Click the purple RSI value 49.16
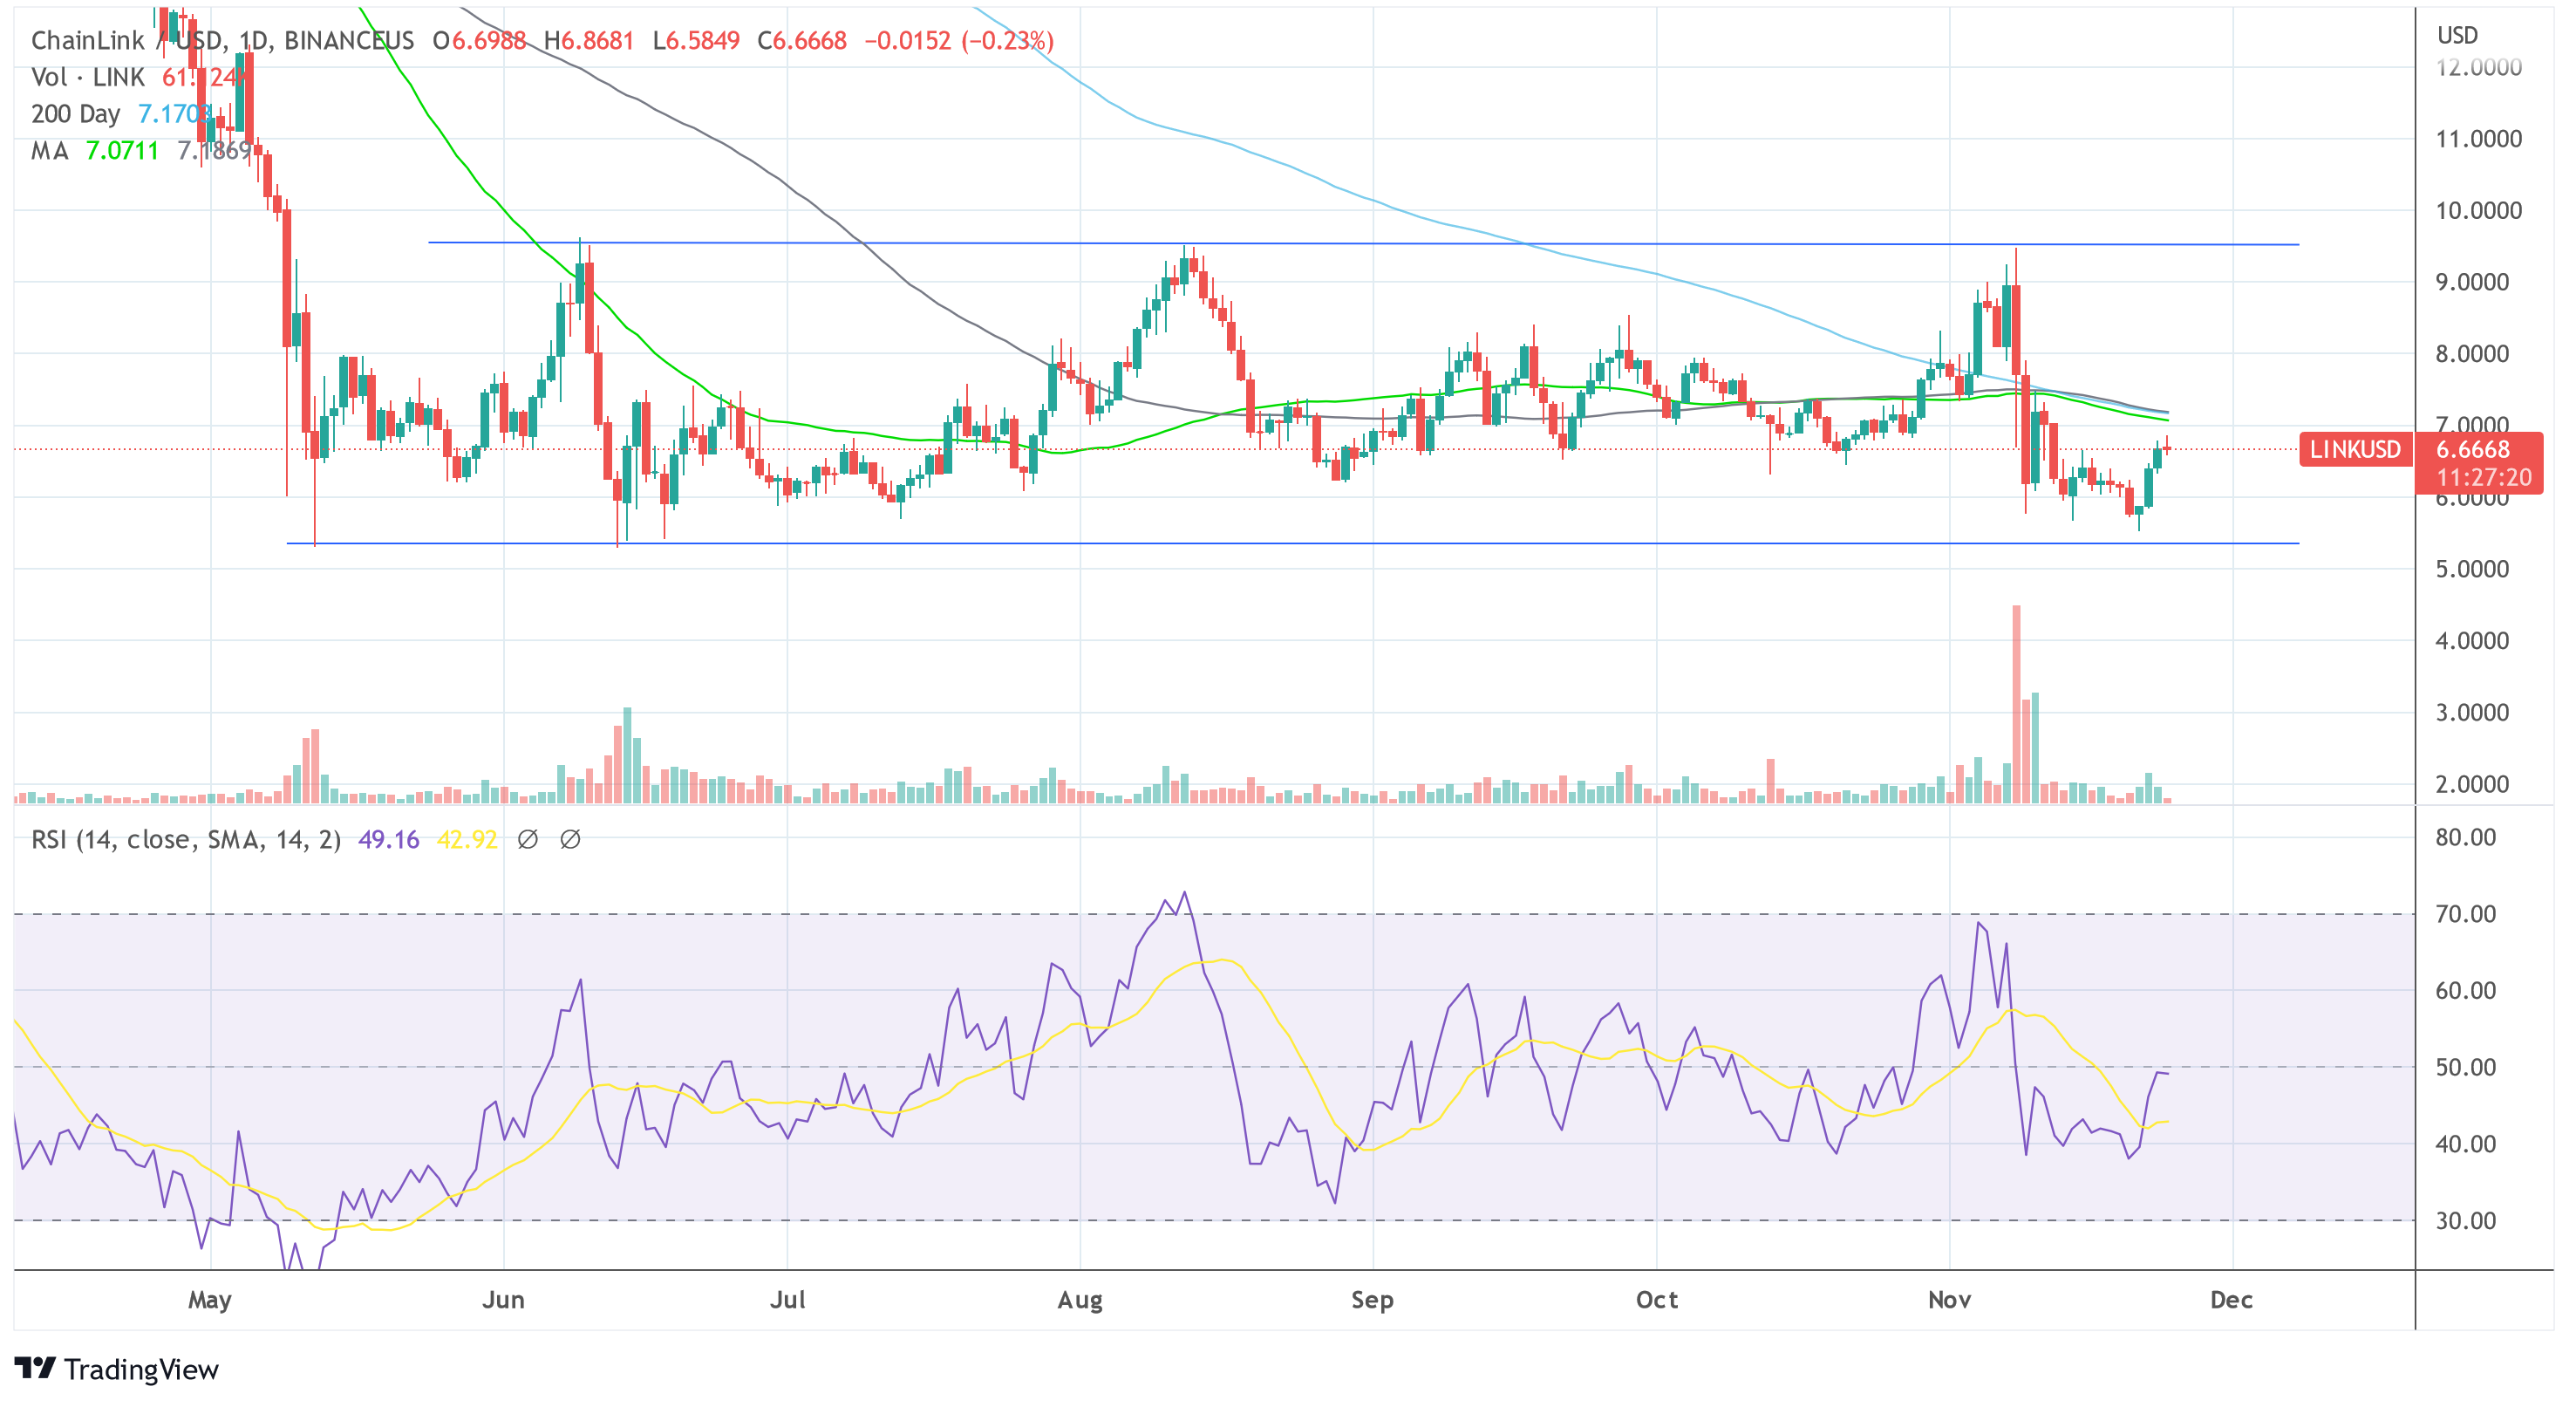 coord(388,840)
